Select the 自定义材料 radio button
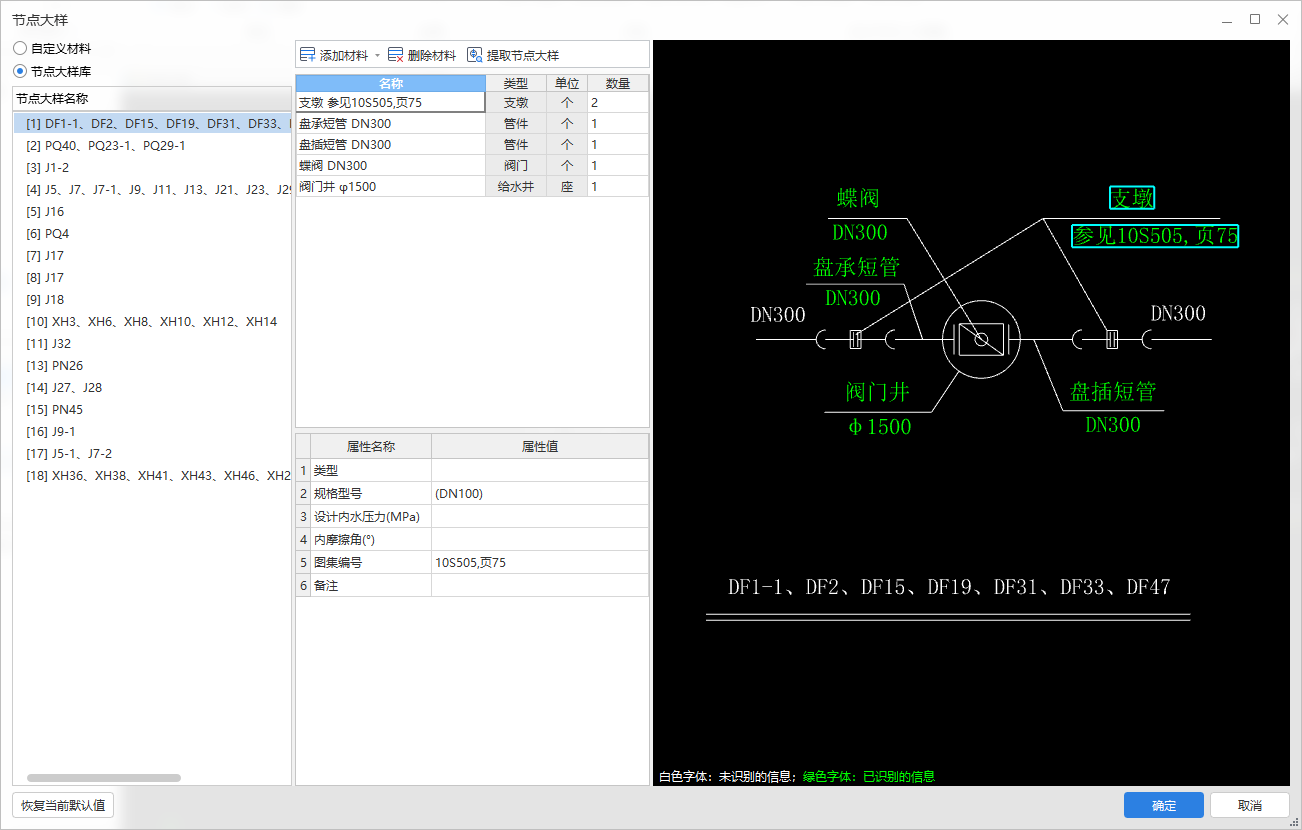The width and height of the screenshot is (1302, 830). tap(20, 48)
